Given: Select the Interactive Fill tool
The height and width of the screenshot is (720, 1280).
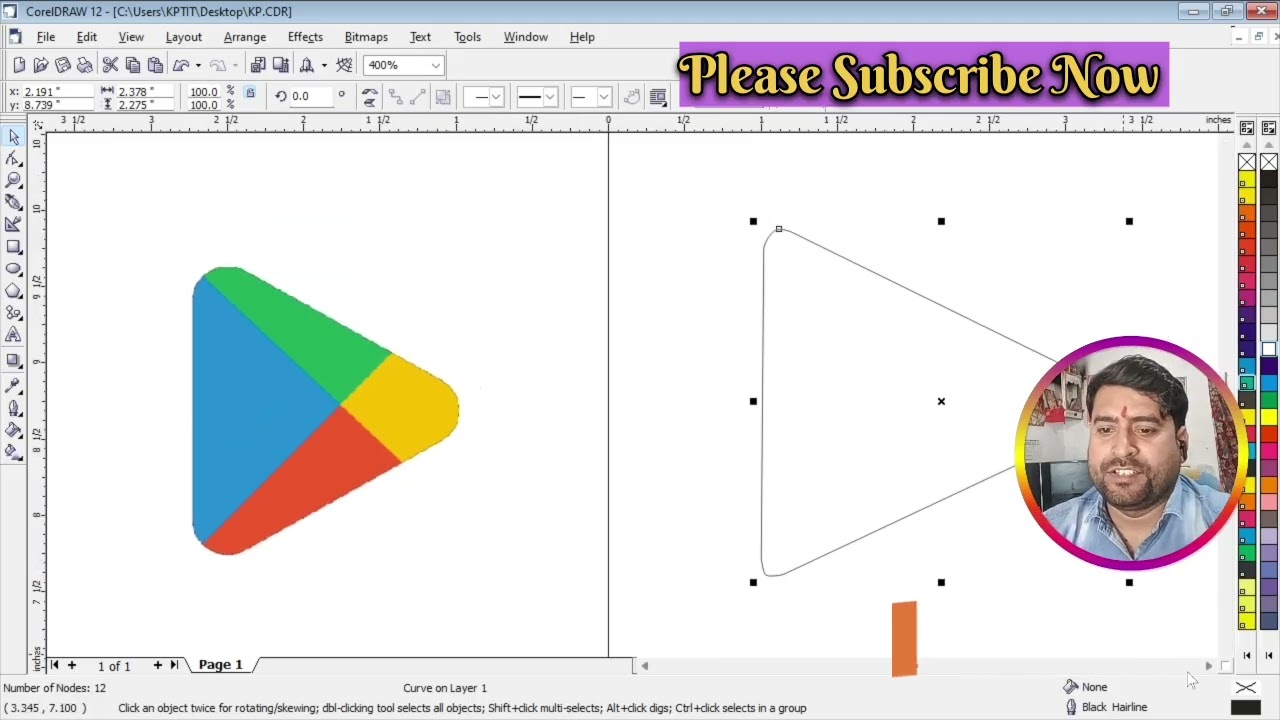Looking at the screenshot, I should 13,452.
